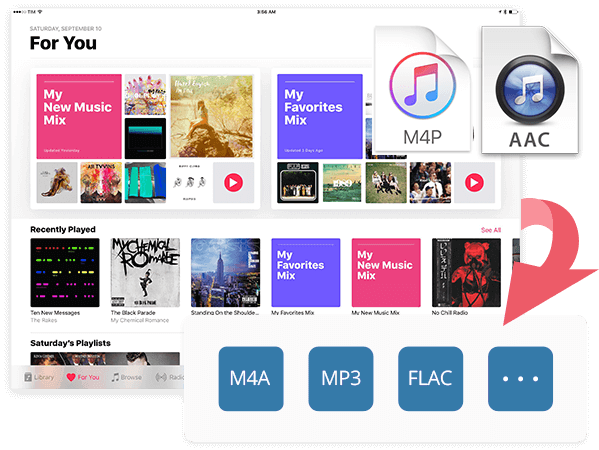The height and width of the screenshot is (450, 599).
Task: Open the Browse tab
Action: point(126,377)
